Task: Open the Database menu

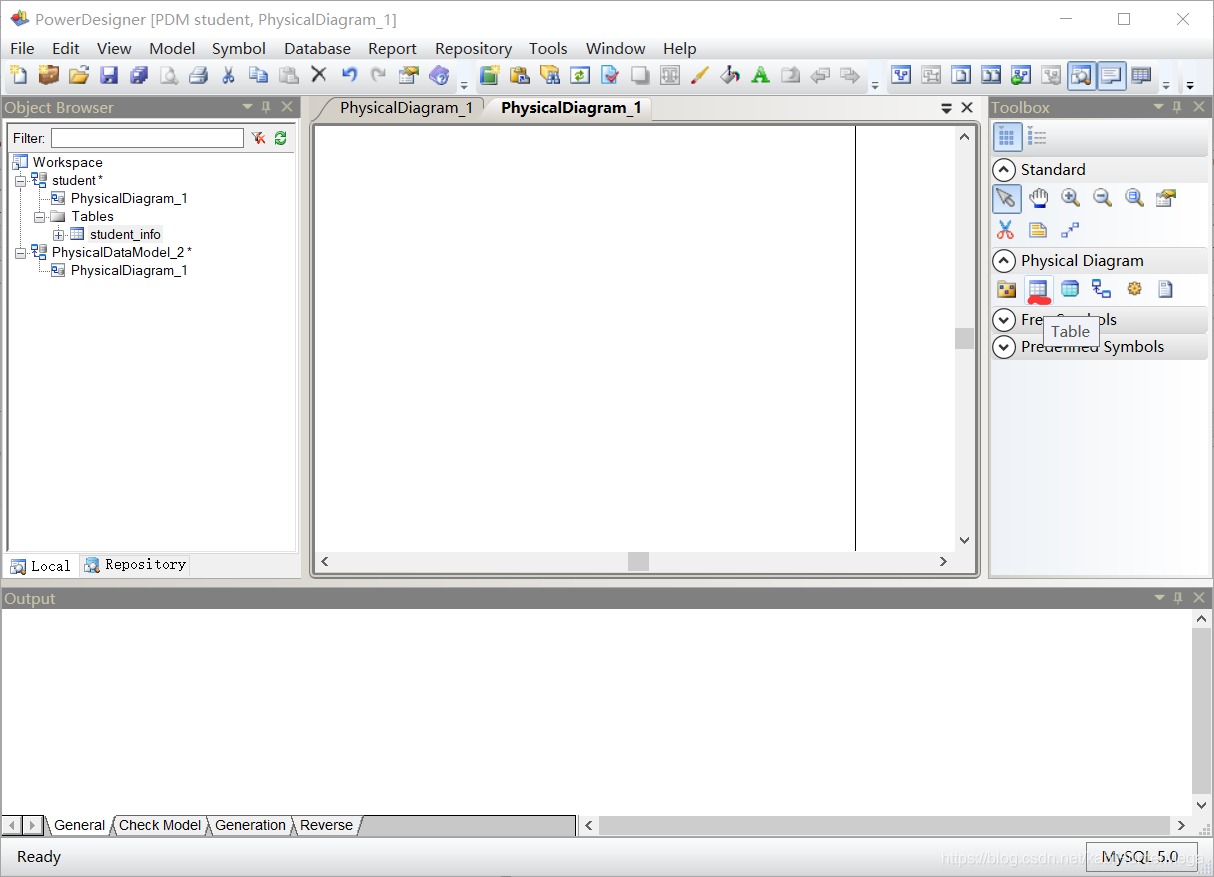Action: pos(317,48)
